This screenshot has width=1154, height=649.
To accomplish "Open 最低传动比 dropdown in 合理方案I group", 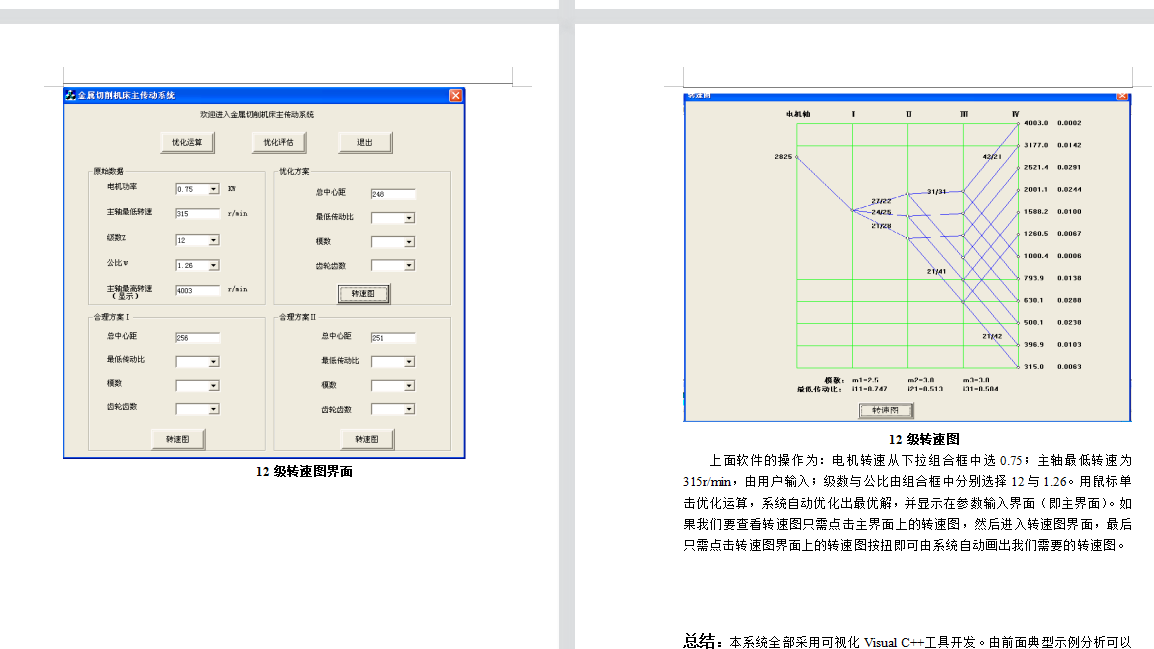I will [x=213, y=361].
